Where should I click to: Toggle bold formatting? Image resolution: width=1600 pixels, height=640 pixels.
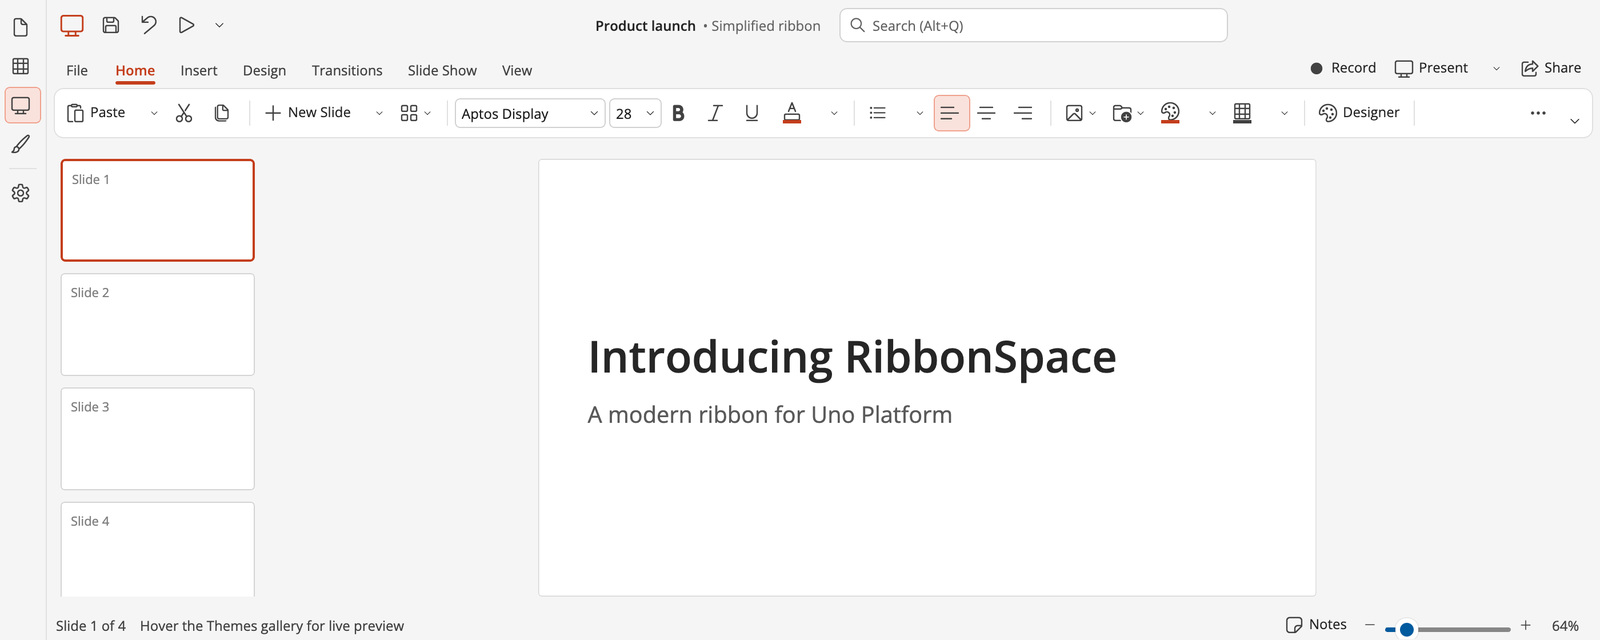pyautogui.click(x=679, y=113)
